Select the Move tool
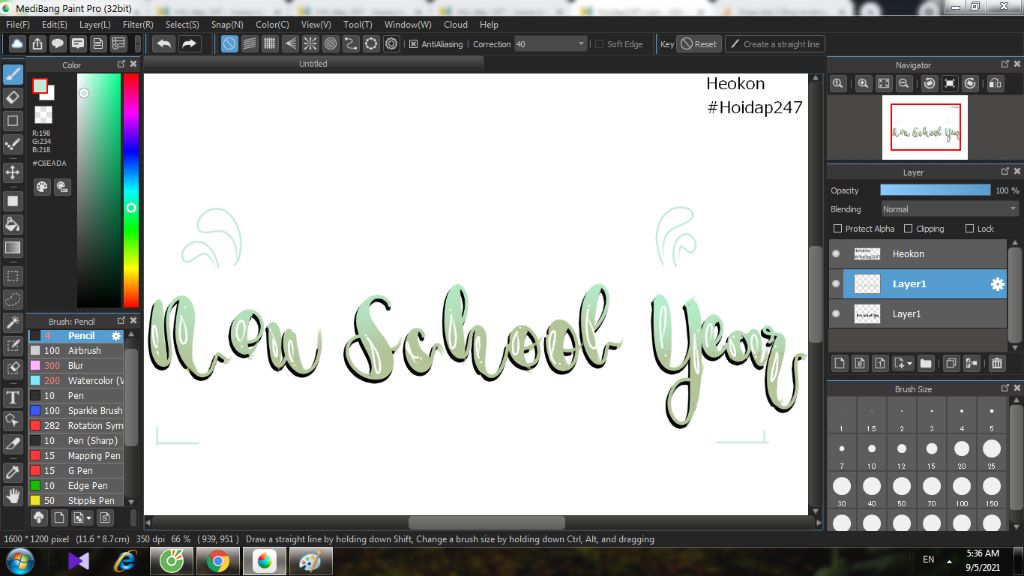1024x576 pixels. (x=12, y=172)
